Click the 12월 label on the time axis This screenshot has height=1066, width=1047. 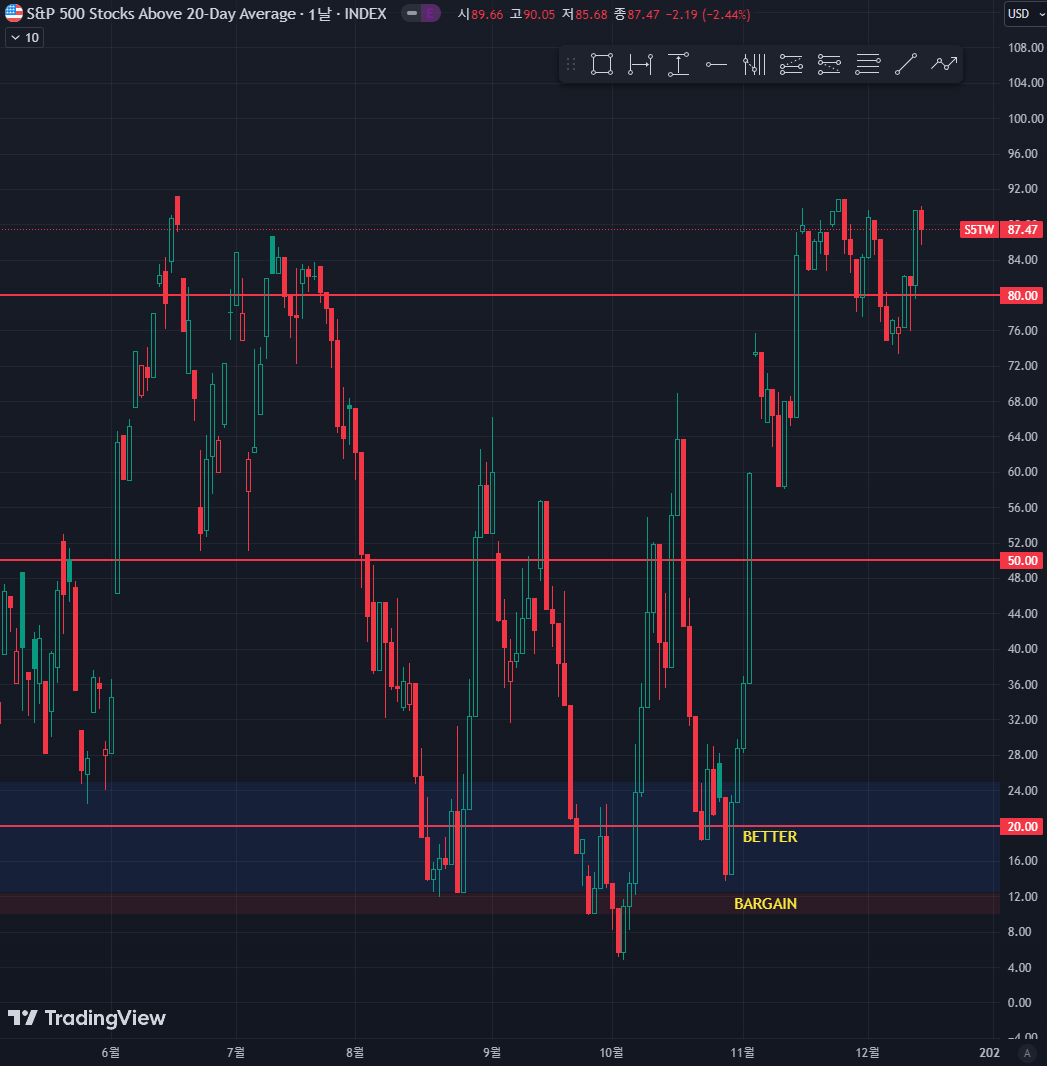(x=868, y=1052)
